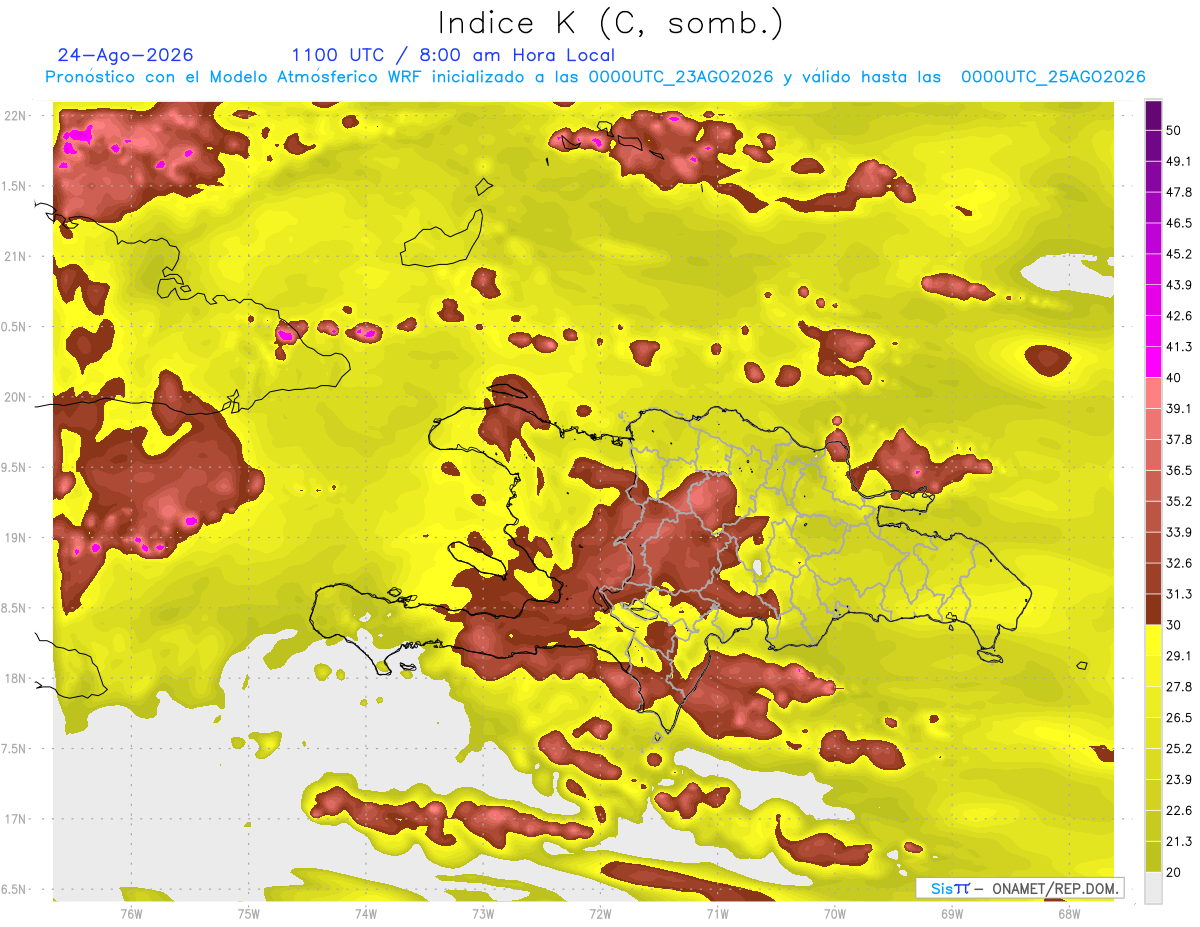1200x927 pixels.
Task: Click the colorbar value '49.1'
Action: tap(1179, 161)
